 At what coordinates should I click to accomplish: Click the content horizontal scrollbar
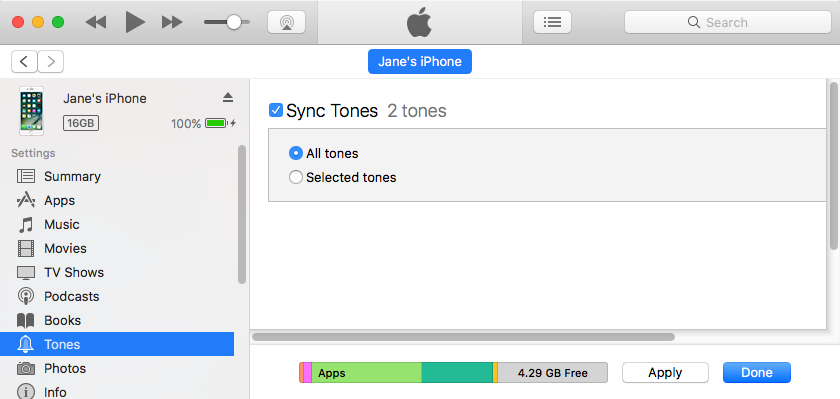pos(463,337)
